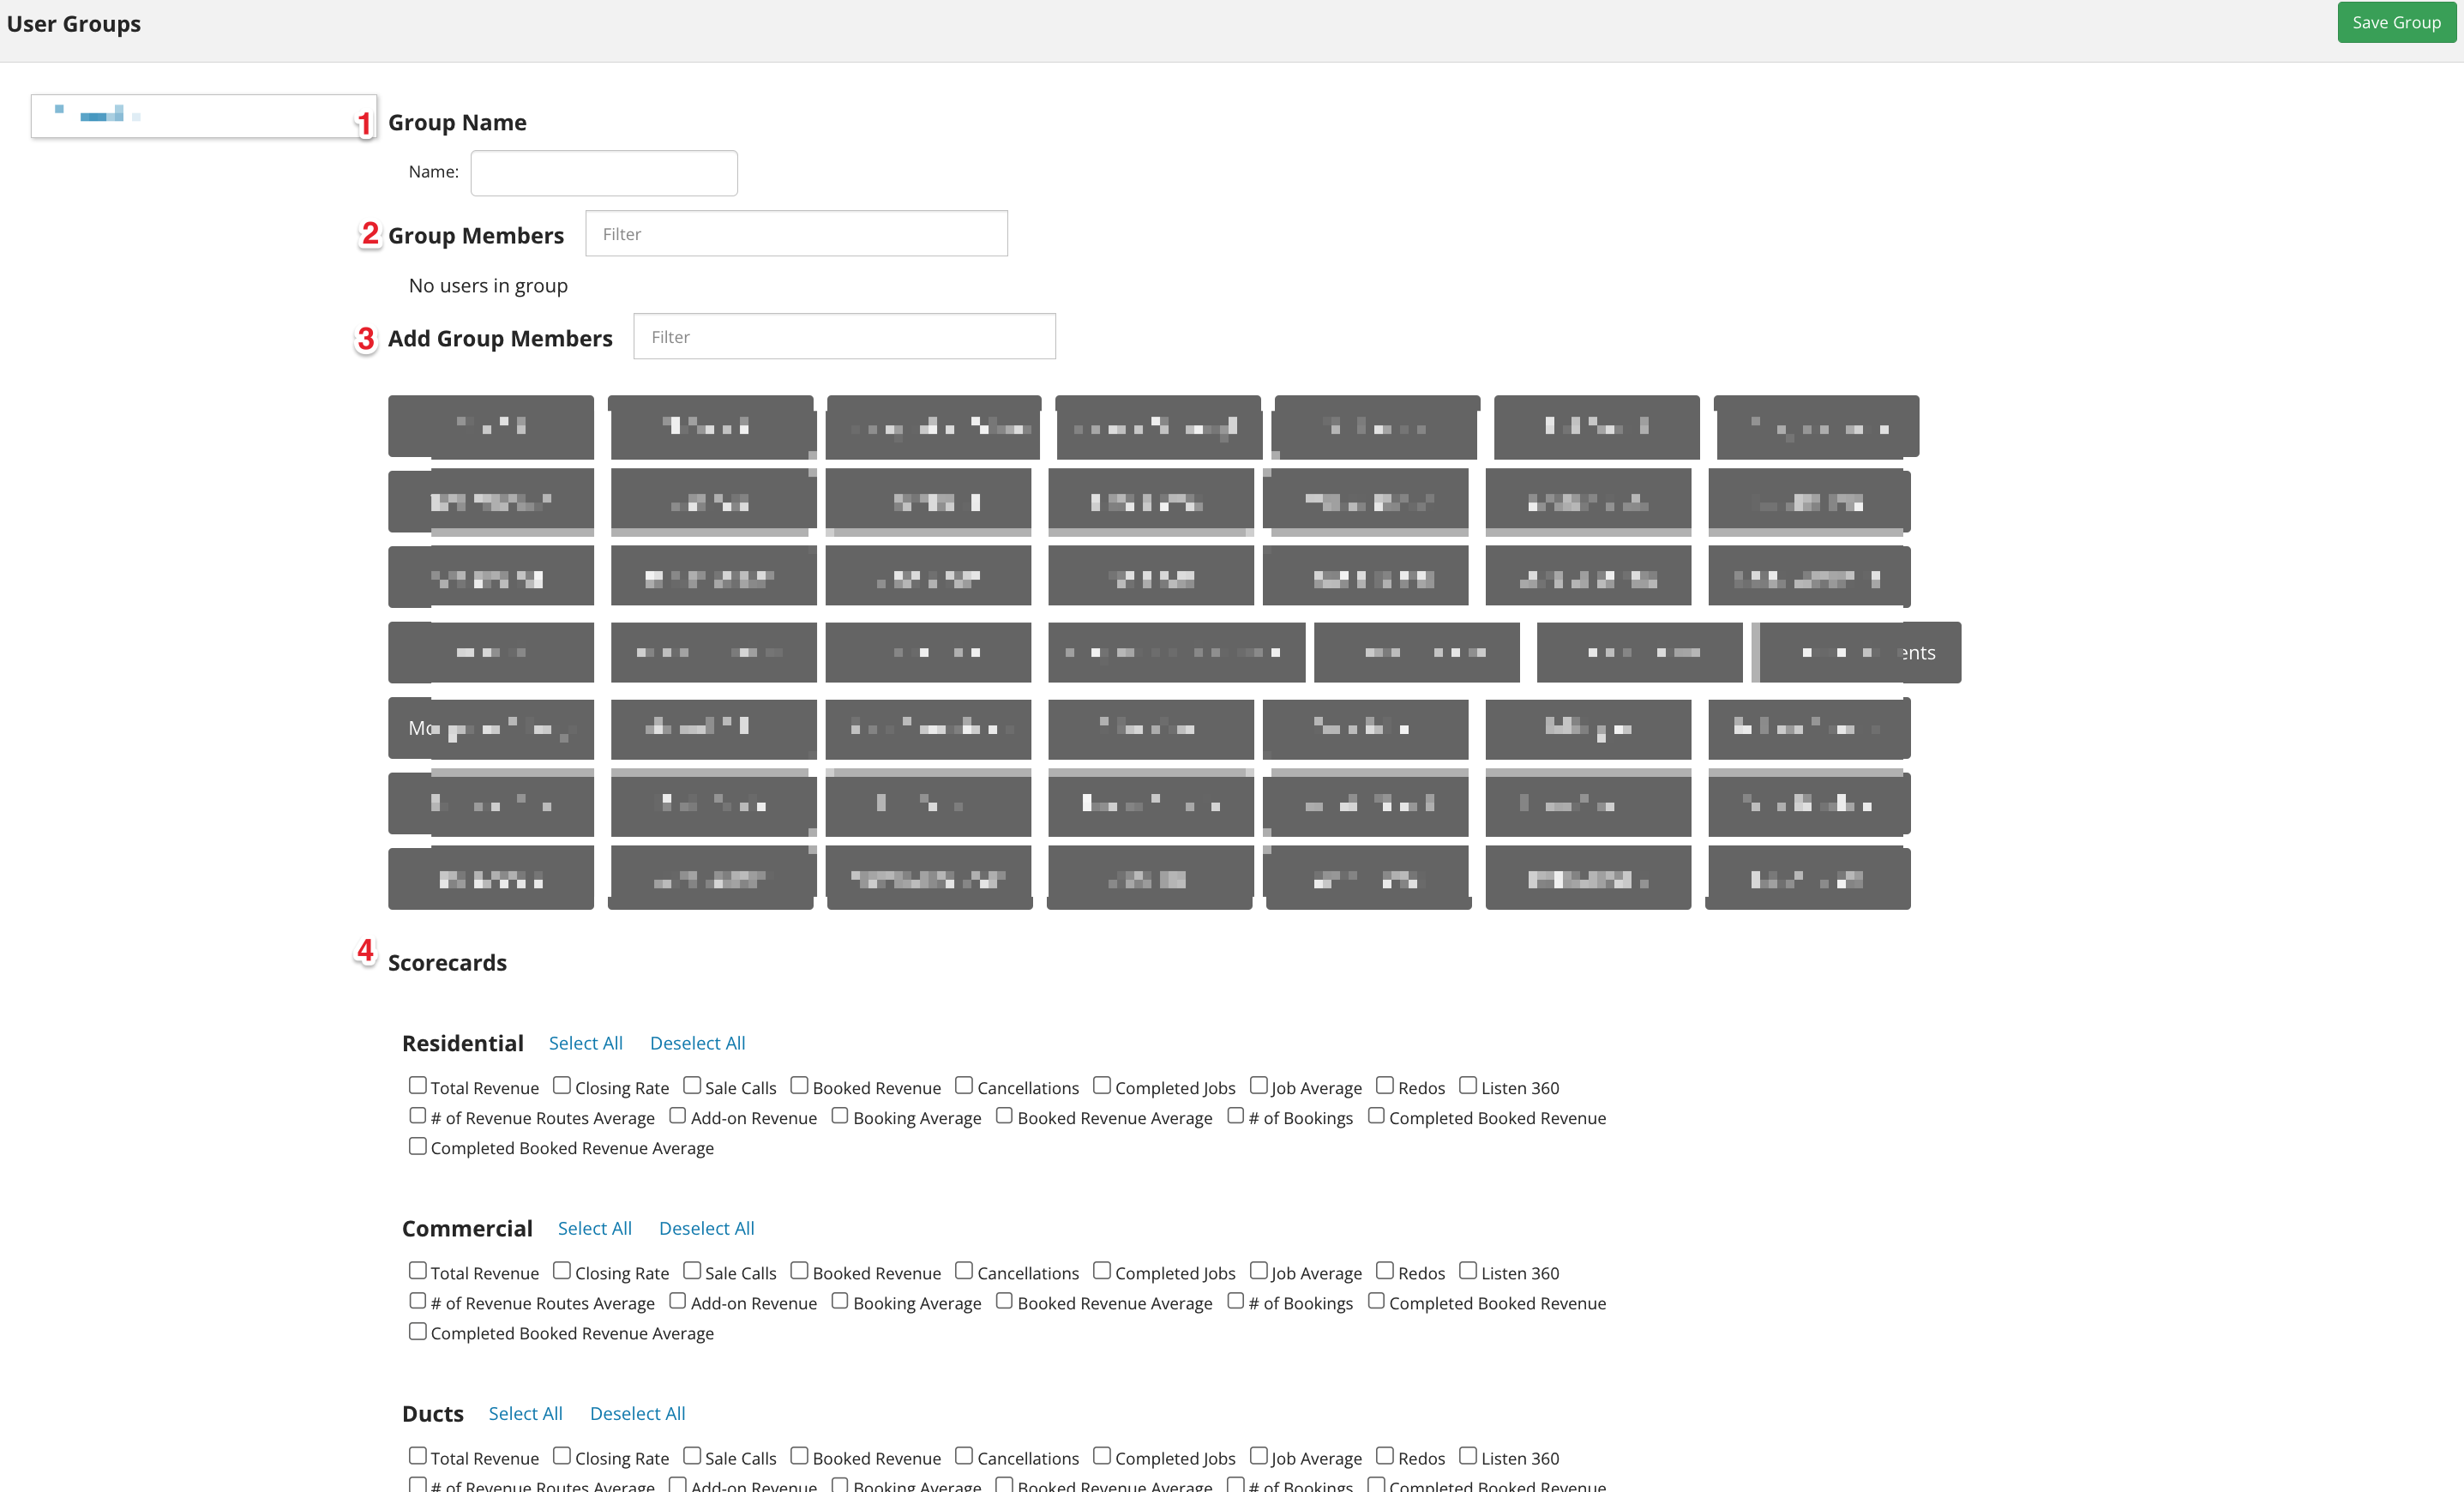Check Commercial Total Revenue checkbox
2464x1492 pixels.
[x=418, y=1270]
